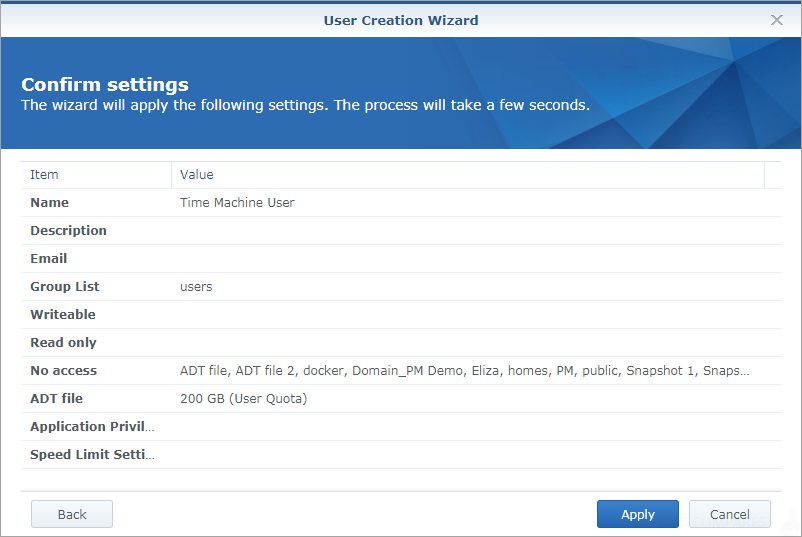802x537 pixels.
Task: Click the Item column header
Action: coord(96,175)
